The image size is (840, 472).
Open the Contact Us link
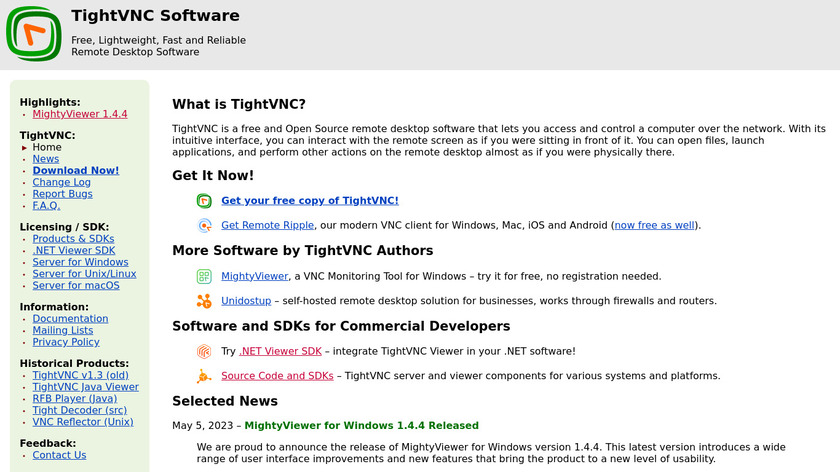[59, 455]
